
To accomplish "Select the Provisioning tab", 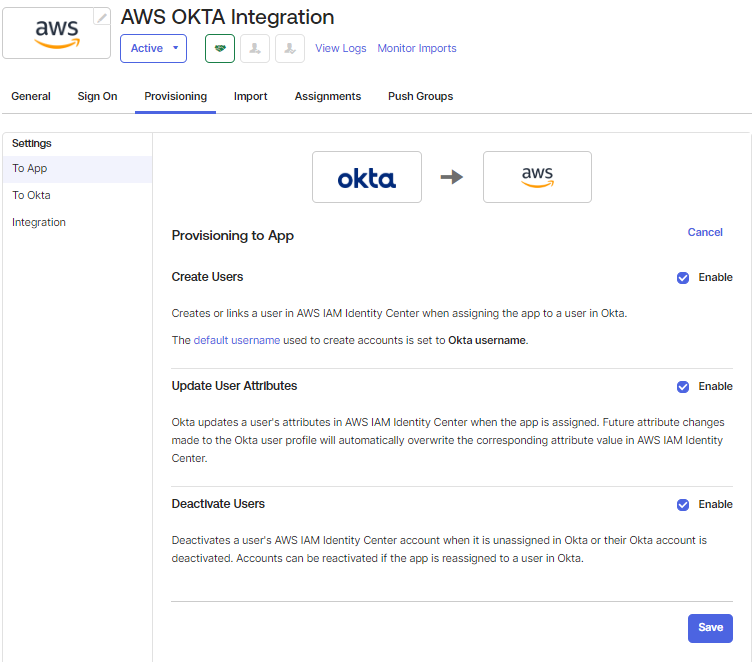I will (176, 96).
